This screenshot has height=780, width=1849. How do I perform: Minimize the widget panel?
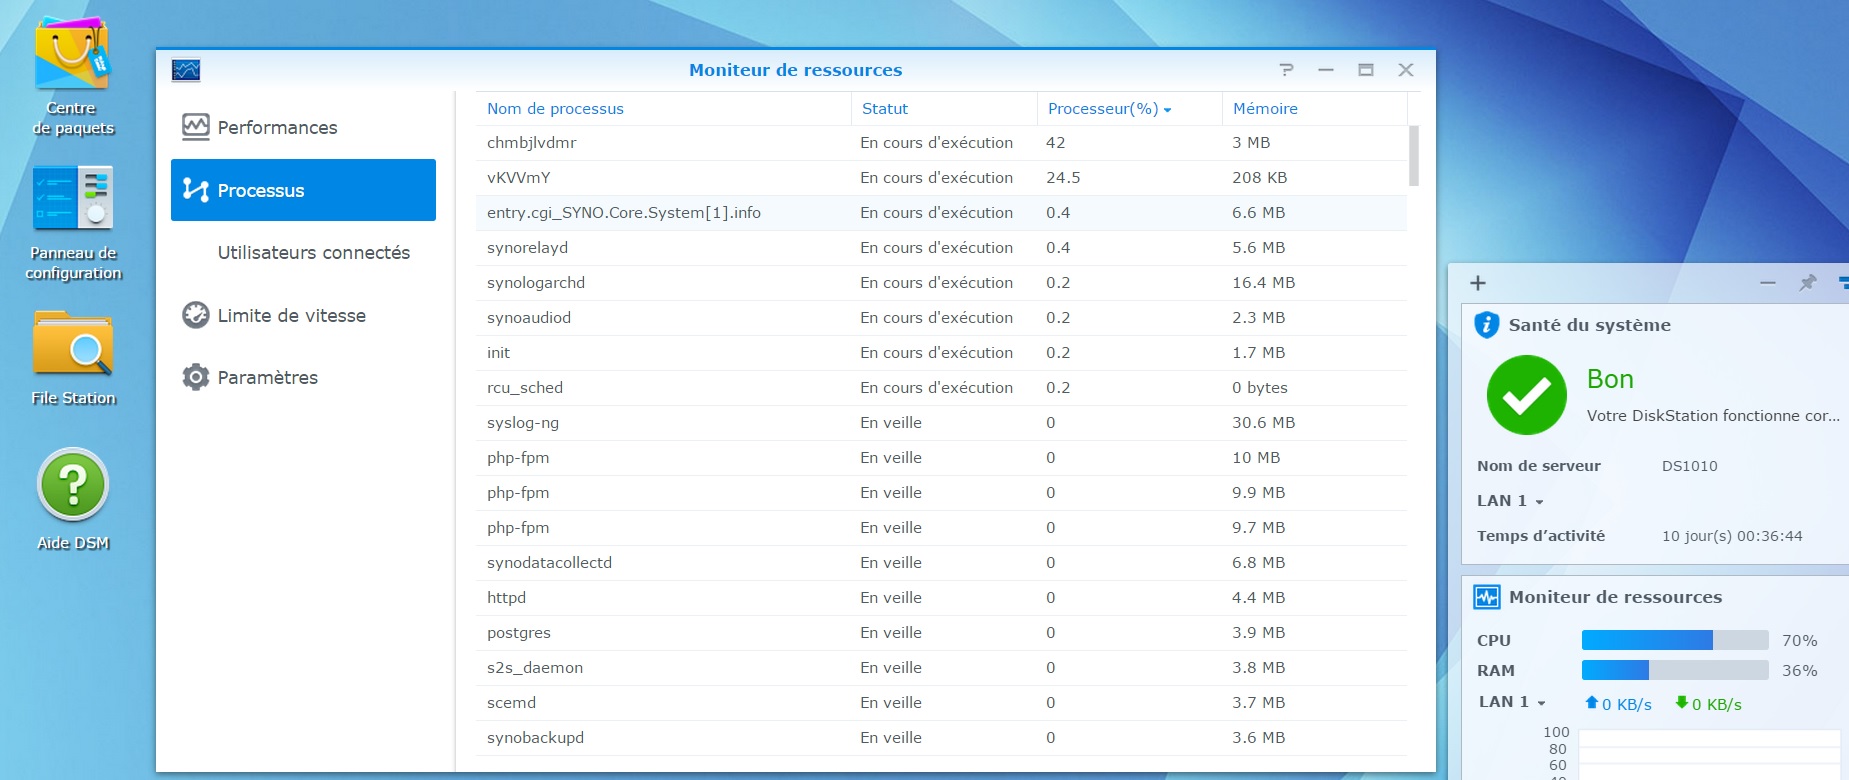point(1767,283)
